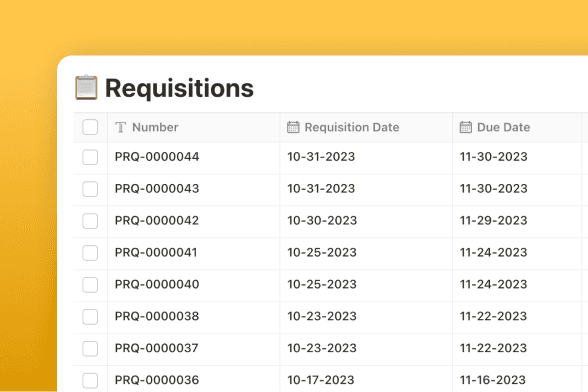Open requisition PRQ-0000036
The height and width of the screenshot is (392, 588).
tap(157, 380)
